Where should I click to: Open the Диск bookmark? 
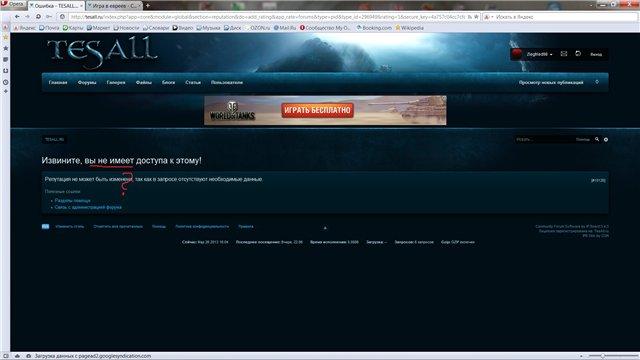coord(233,28)
